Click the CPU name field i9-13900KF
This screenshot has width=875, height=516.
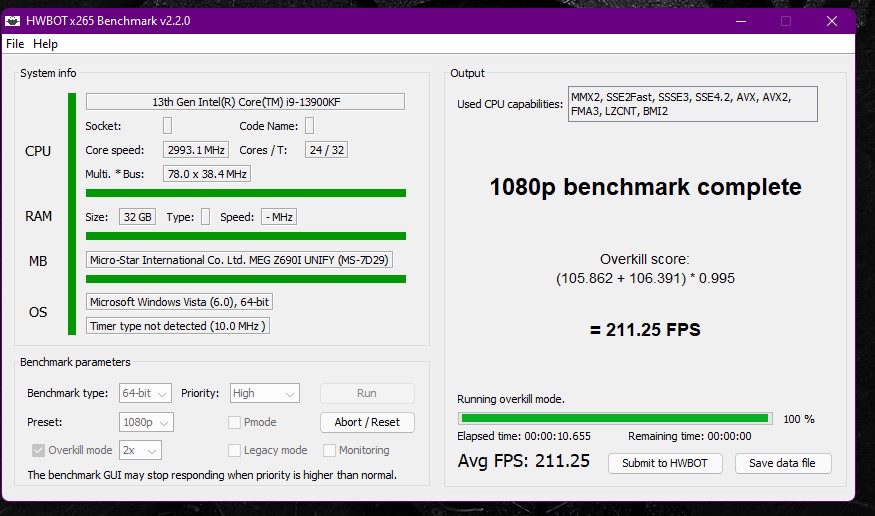point(245,102)
